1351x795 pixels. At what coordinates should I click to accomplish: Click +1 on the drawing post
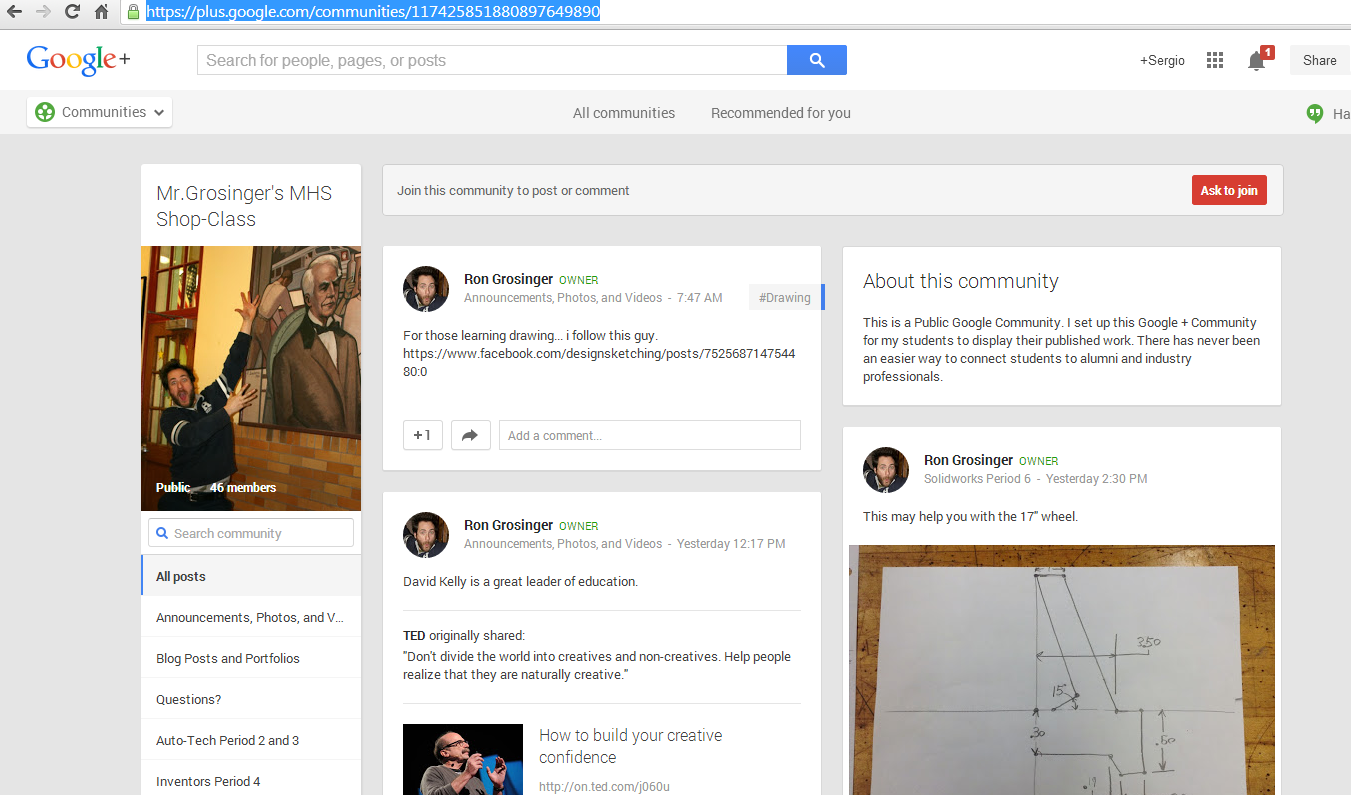[423, 435]
